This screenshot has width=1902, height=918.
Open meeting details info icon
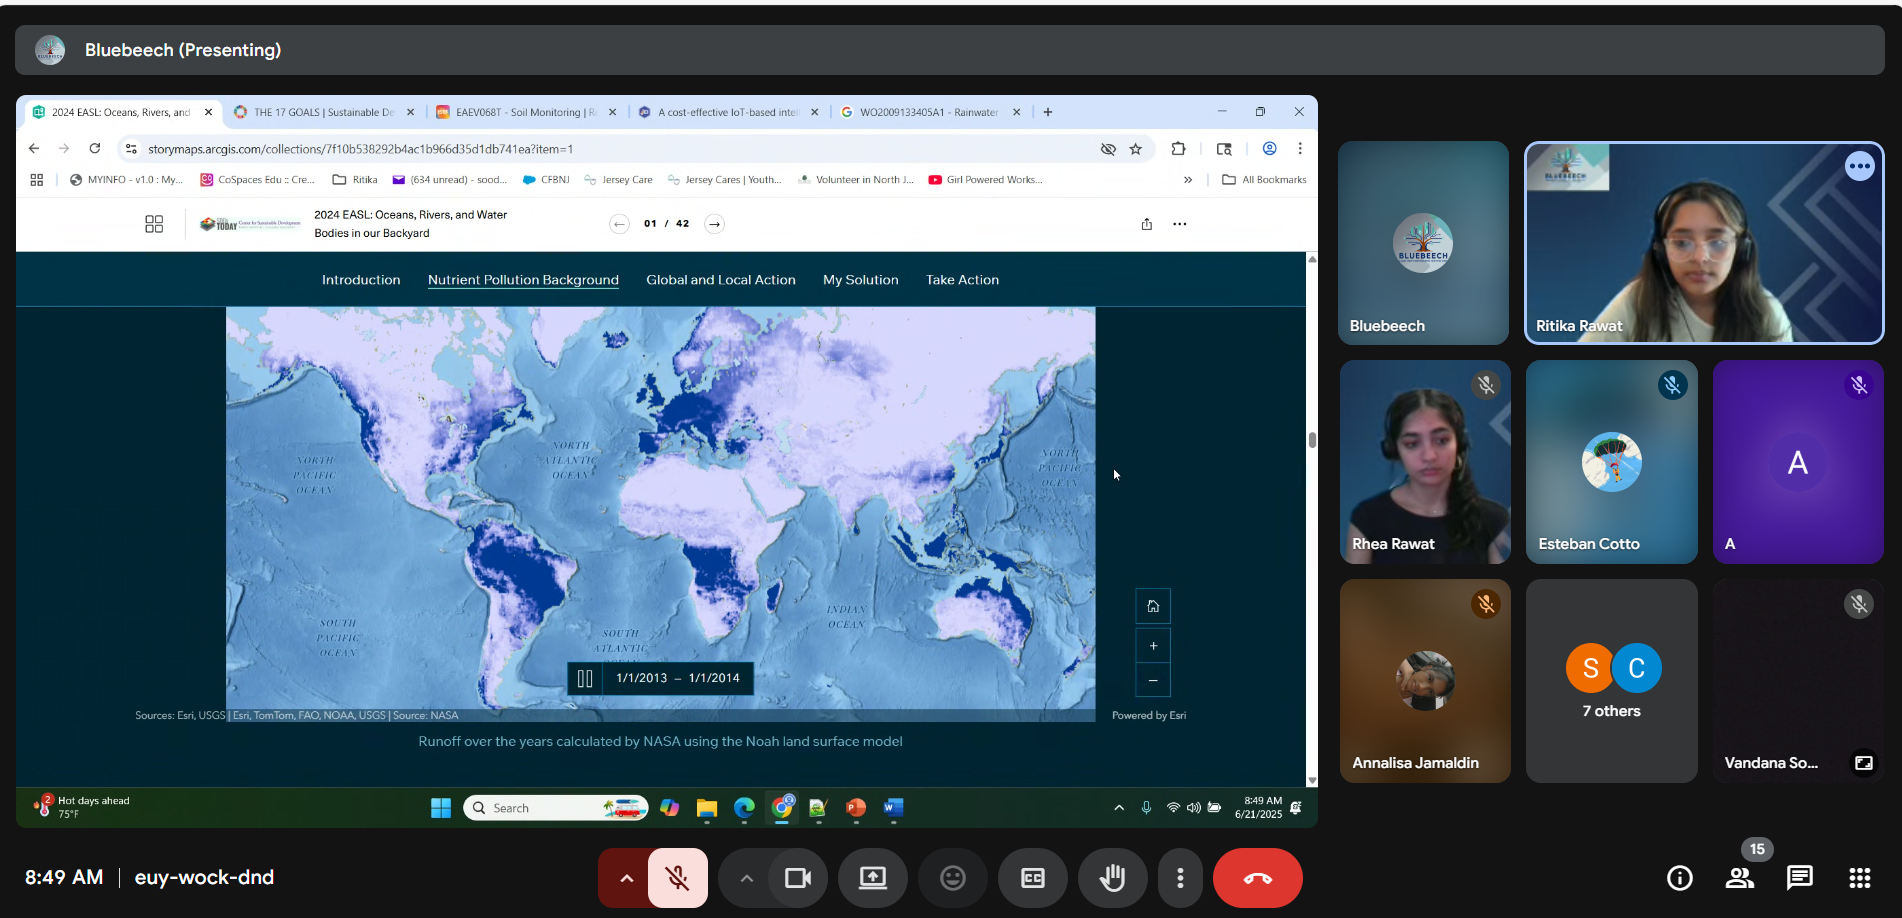click(1679, 878)
